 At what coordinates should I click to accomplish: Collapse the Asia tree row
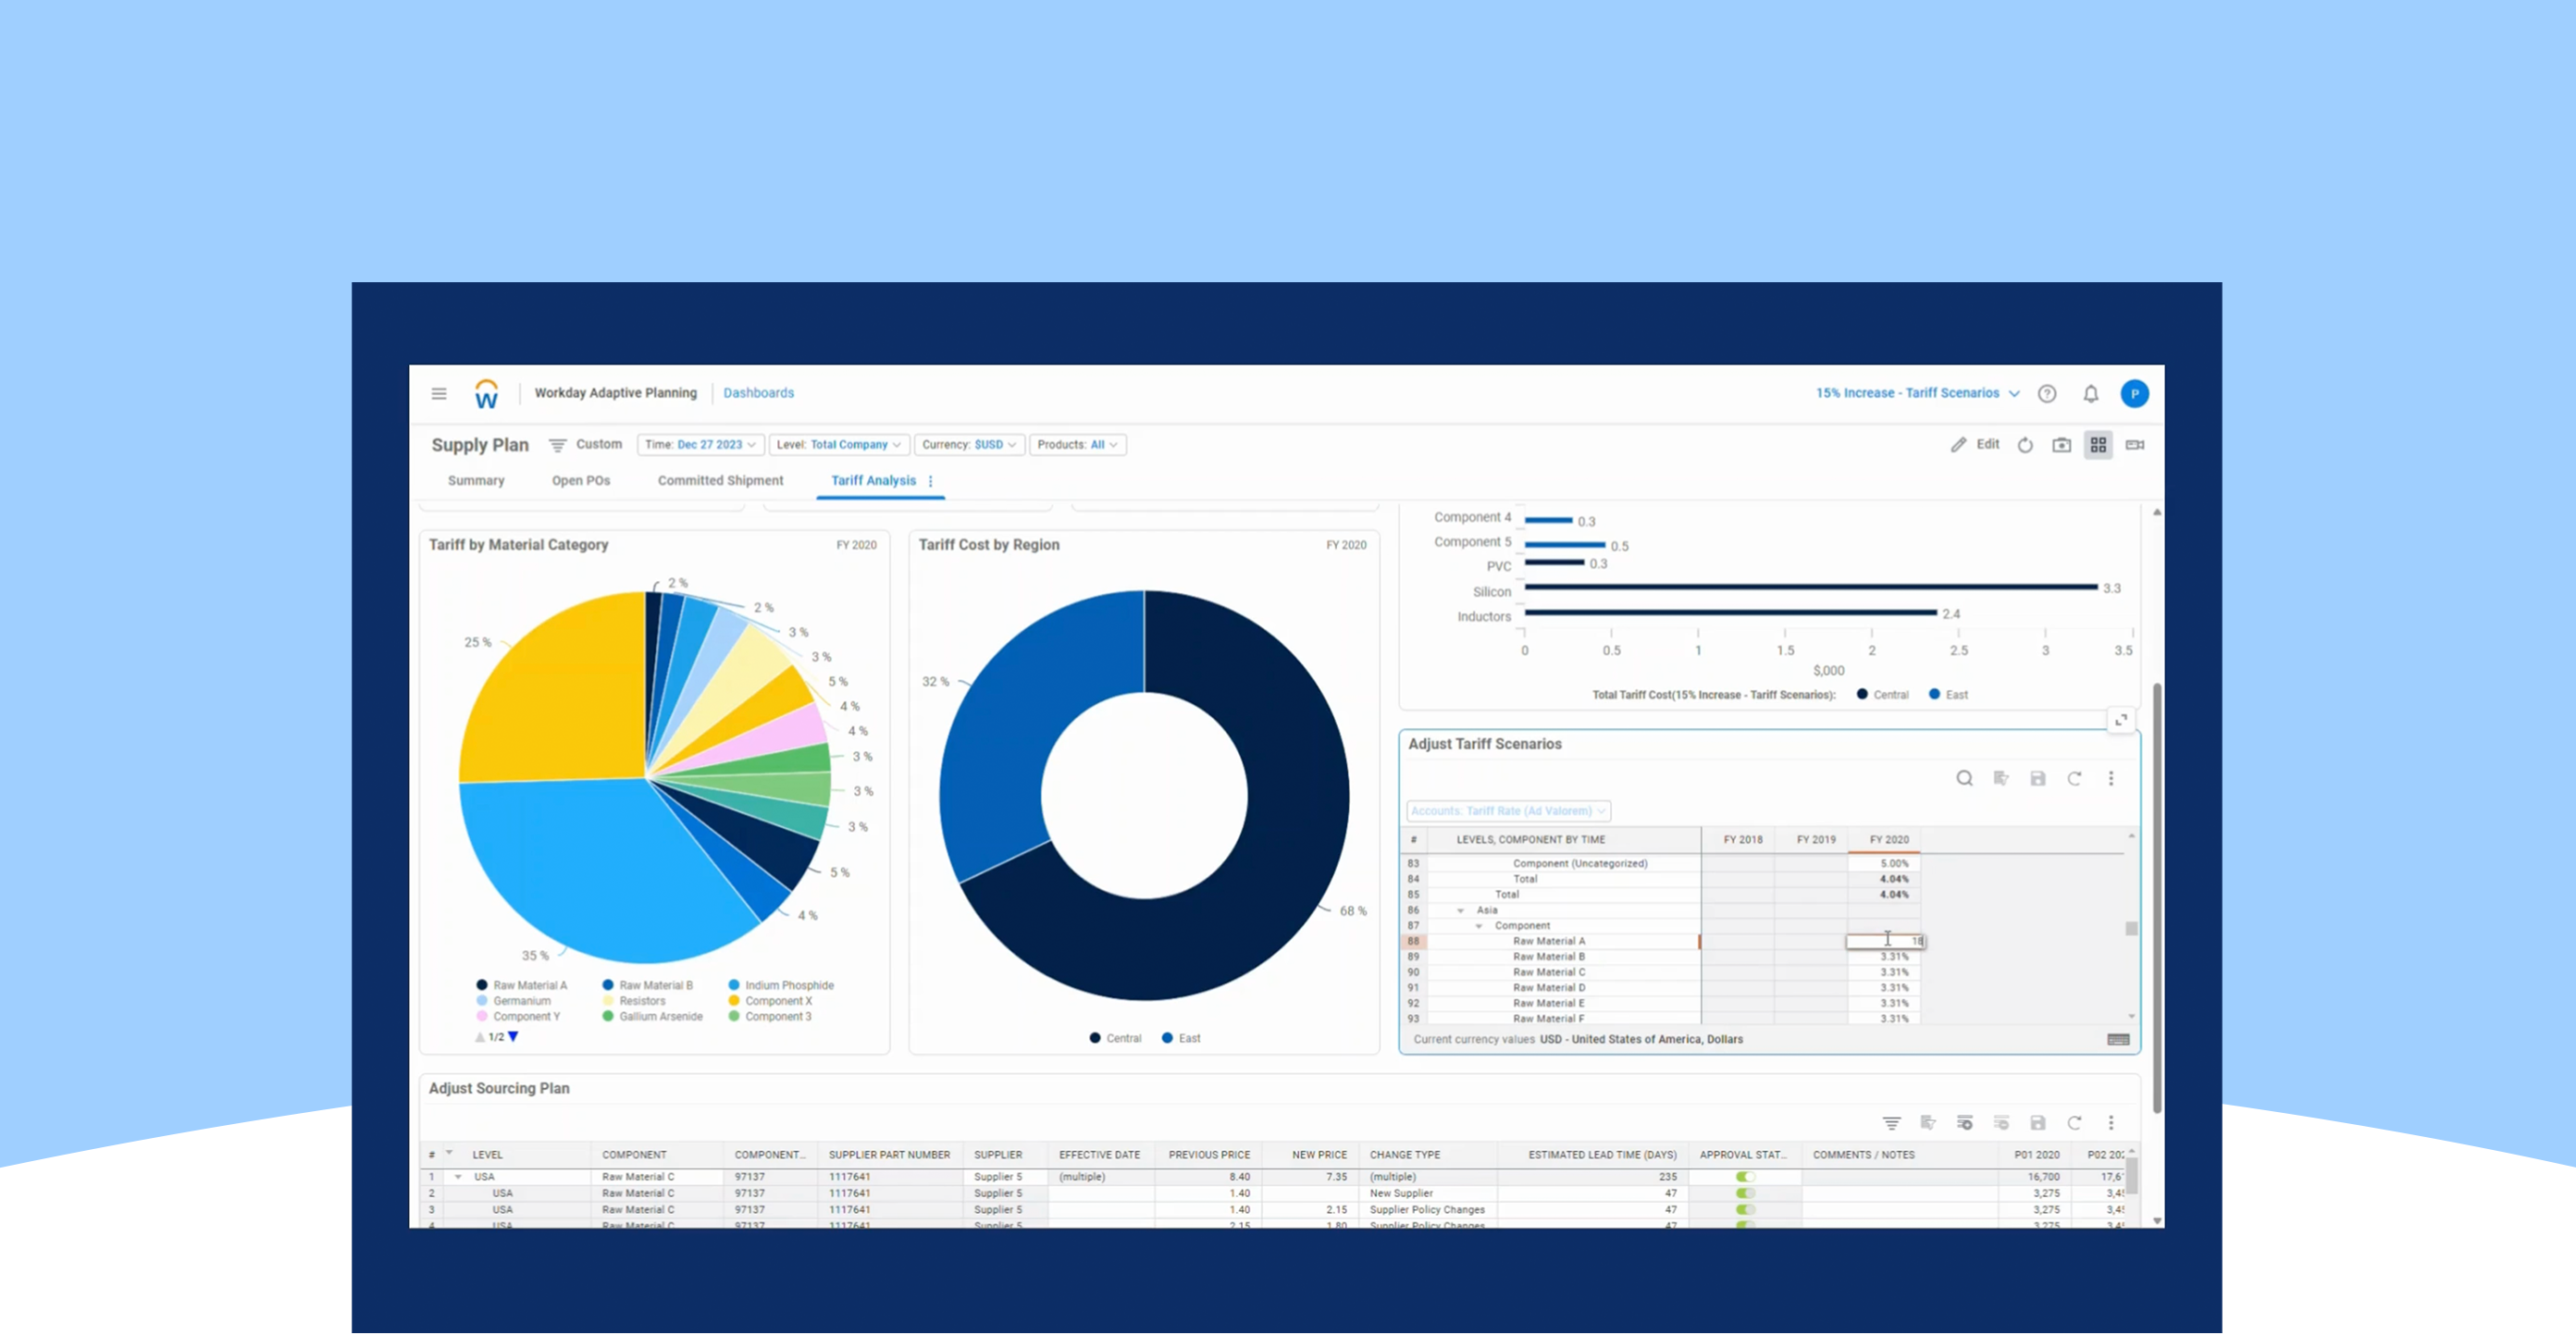pos(1461,912)
